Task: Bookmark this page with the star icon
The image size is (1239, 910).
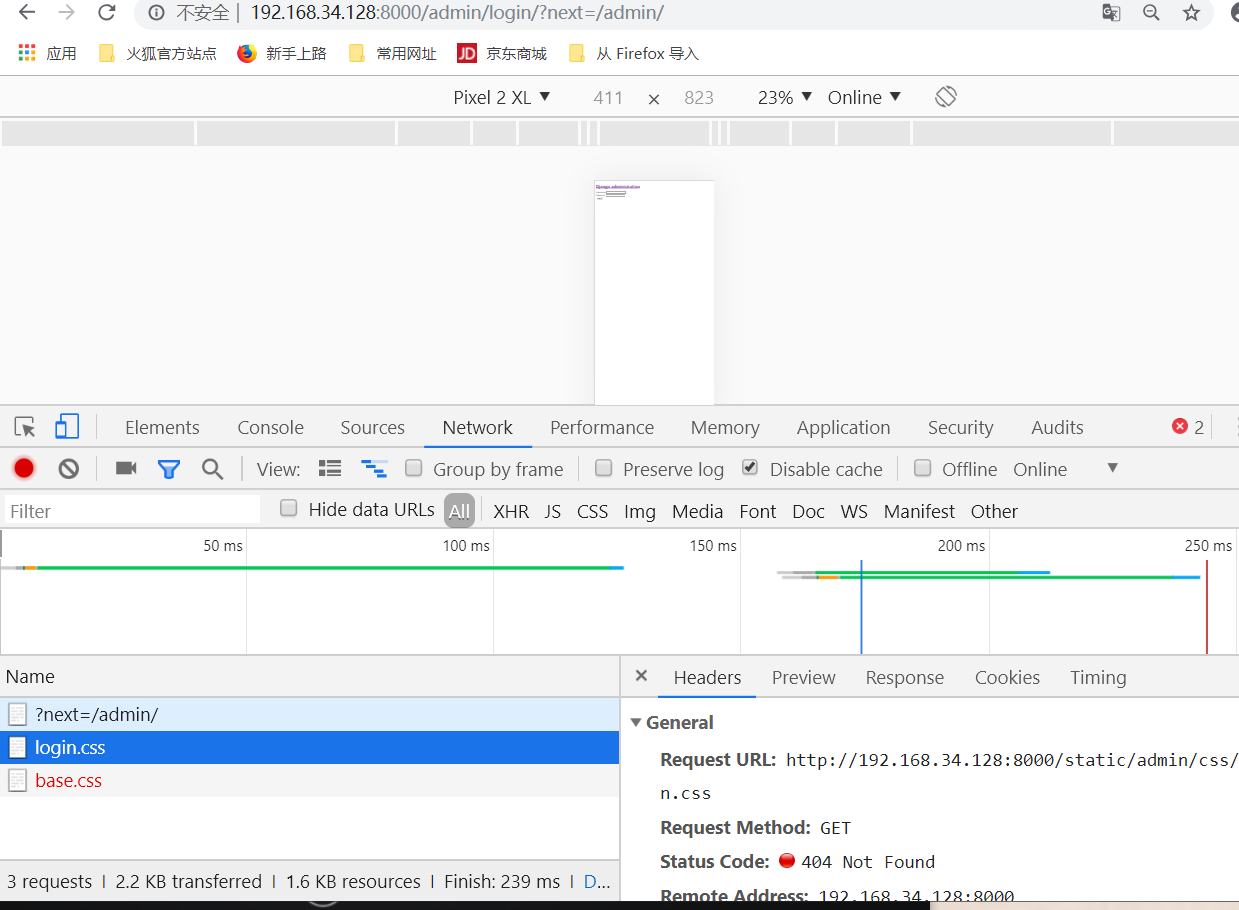Action: [1191, 13]
